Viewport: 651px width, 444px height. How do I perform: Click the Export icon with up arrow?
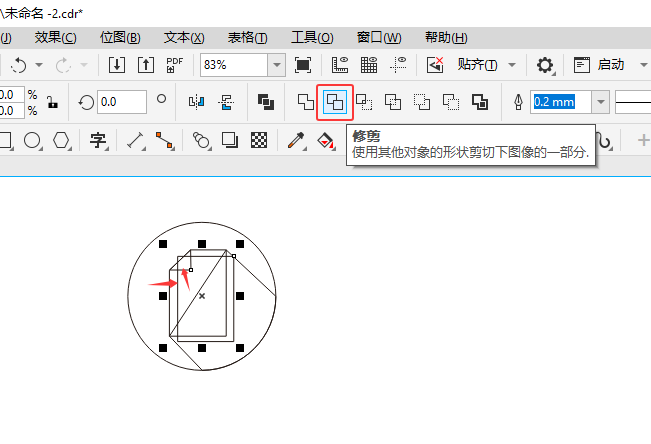(146, 65)
